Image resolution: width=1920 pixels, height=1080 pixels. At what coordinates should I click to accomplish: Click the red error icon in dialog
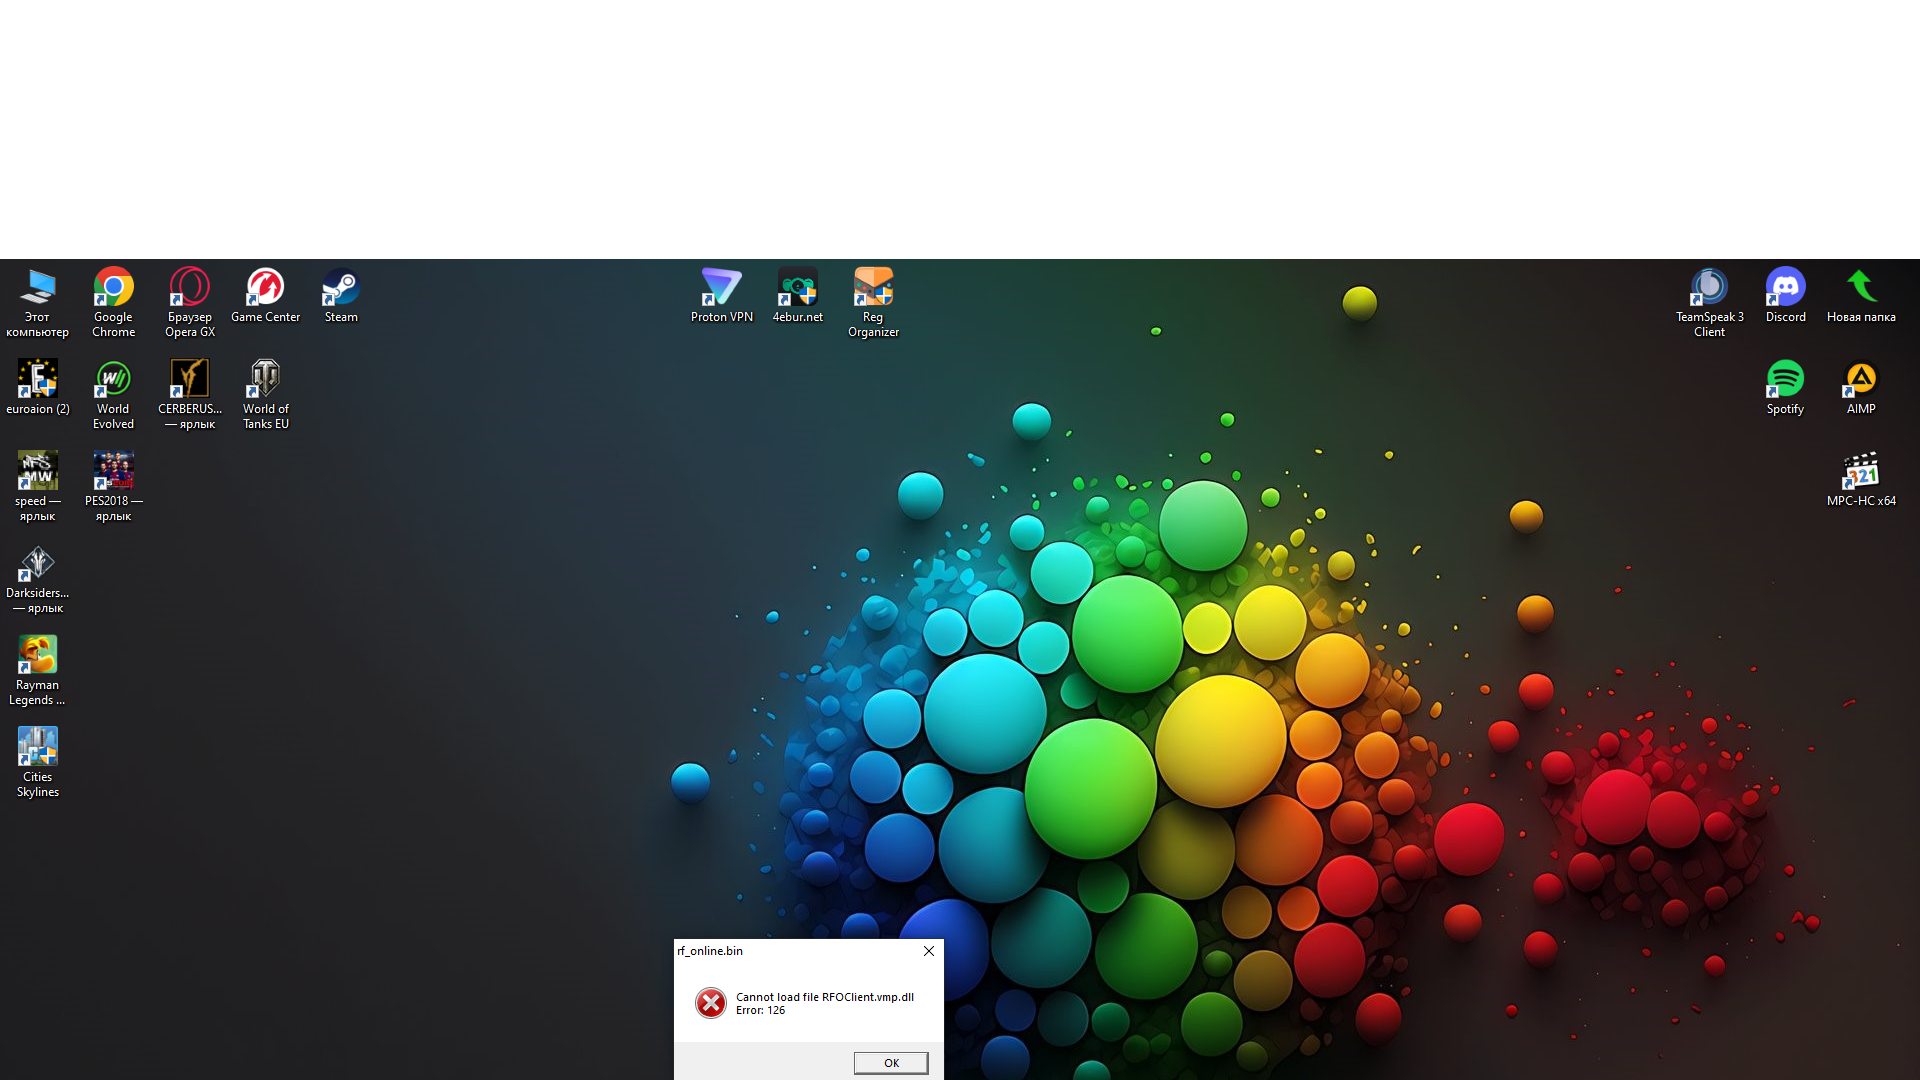coord(711,1003)
